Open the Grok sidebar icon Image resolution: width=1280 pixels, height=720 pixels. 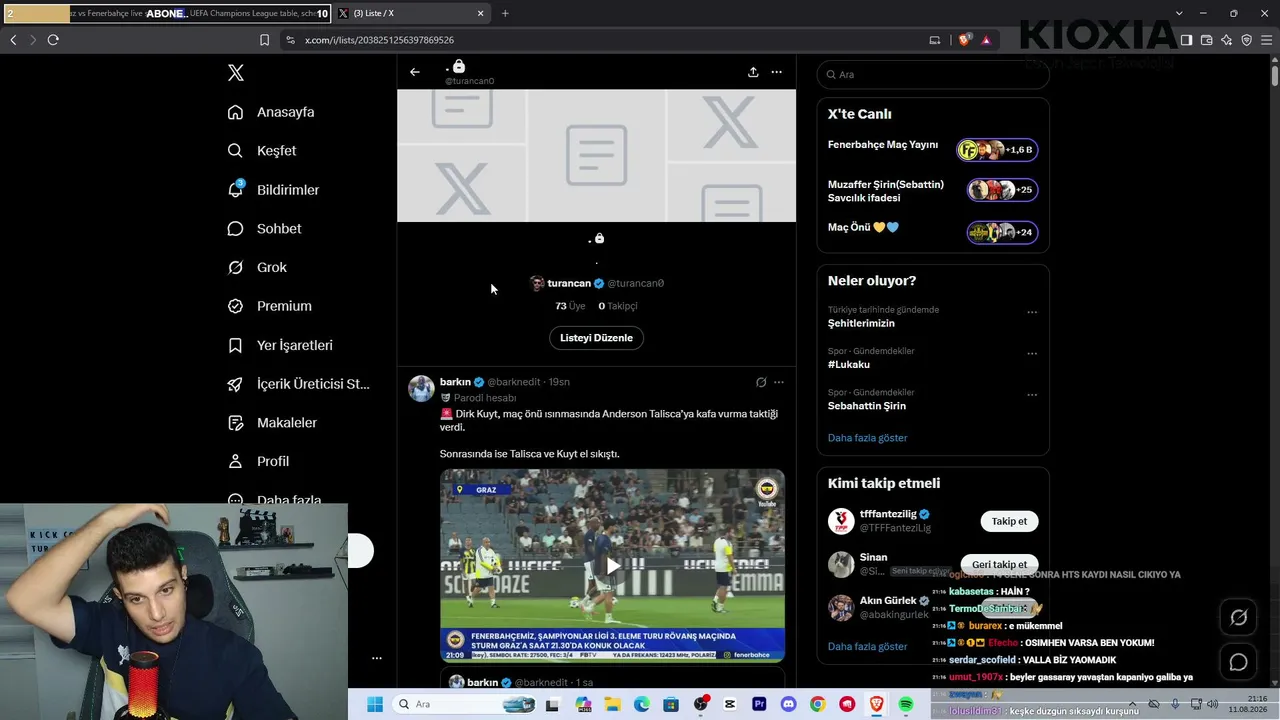tap(235, 267)
